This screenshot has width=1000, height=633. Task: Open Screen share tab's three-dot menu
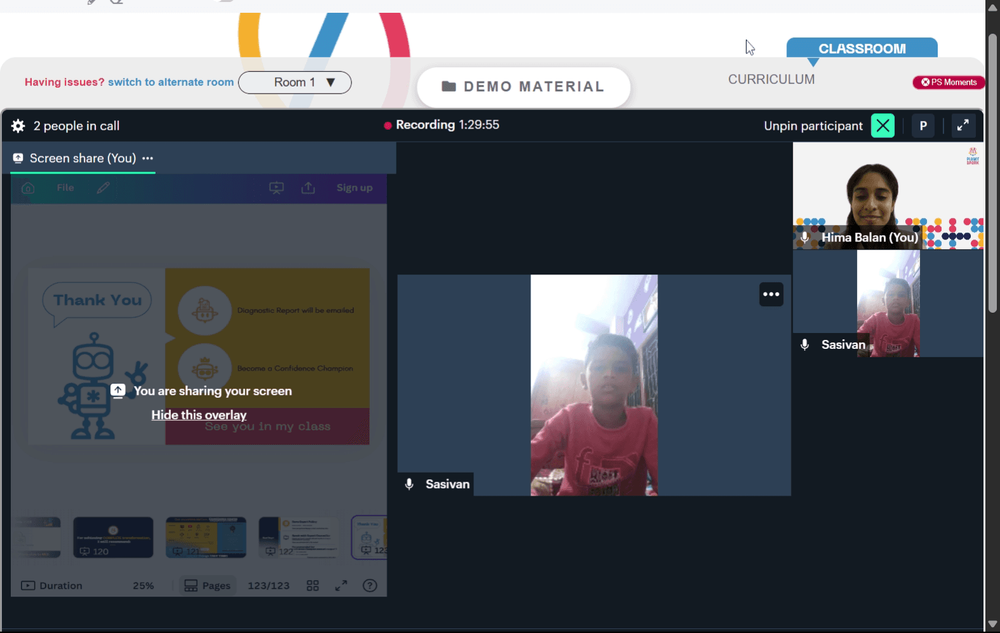[x=148, y=158]
